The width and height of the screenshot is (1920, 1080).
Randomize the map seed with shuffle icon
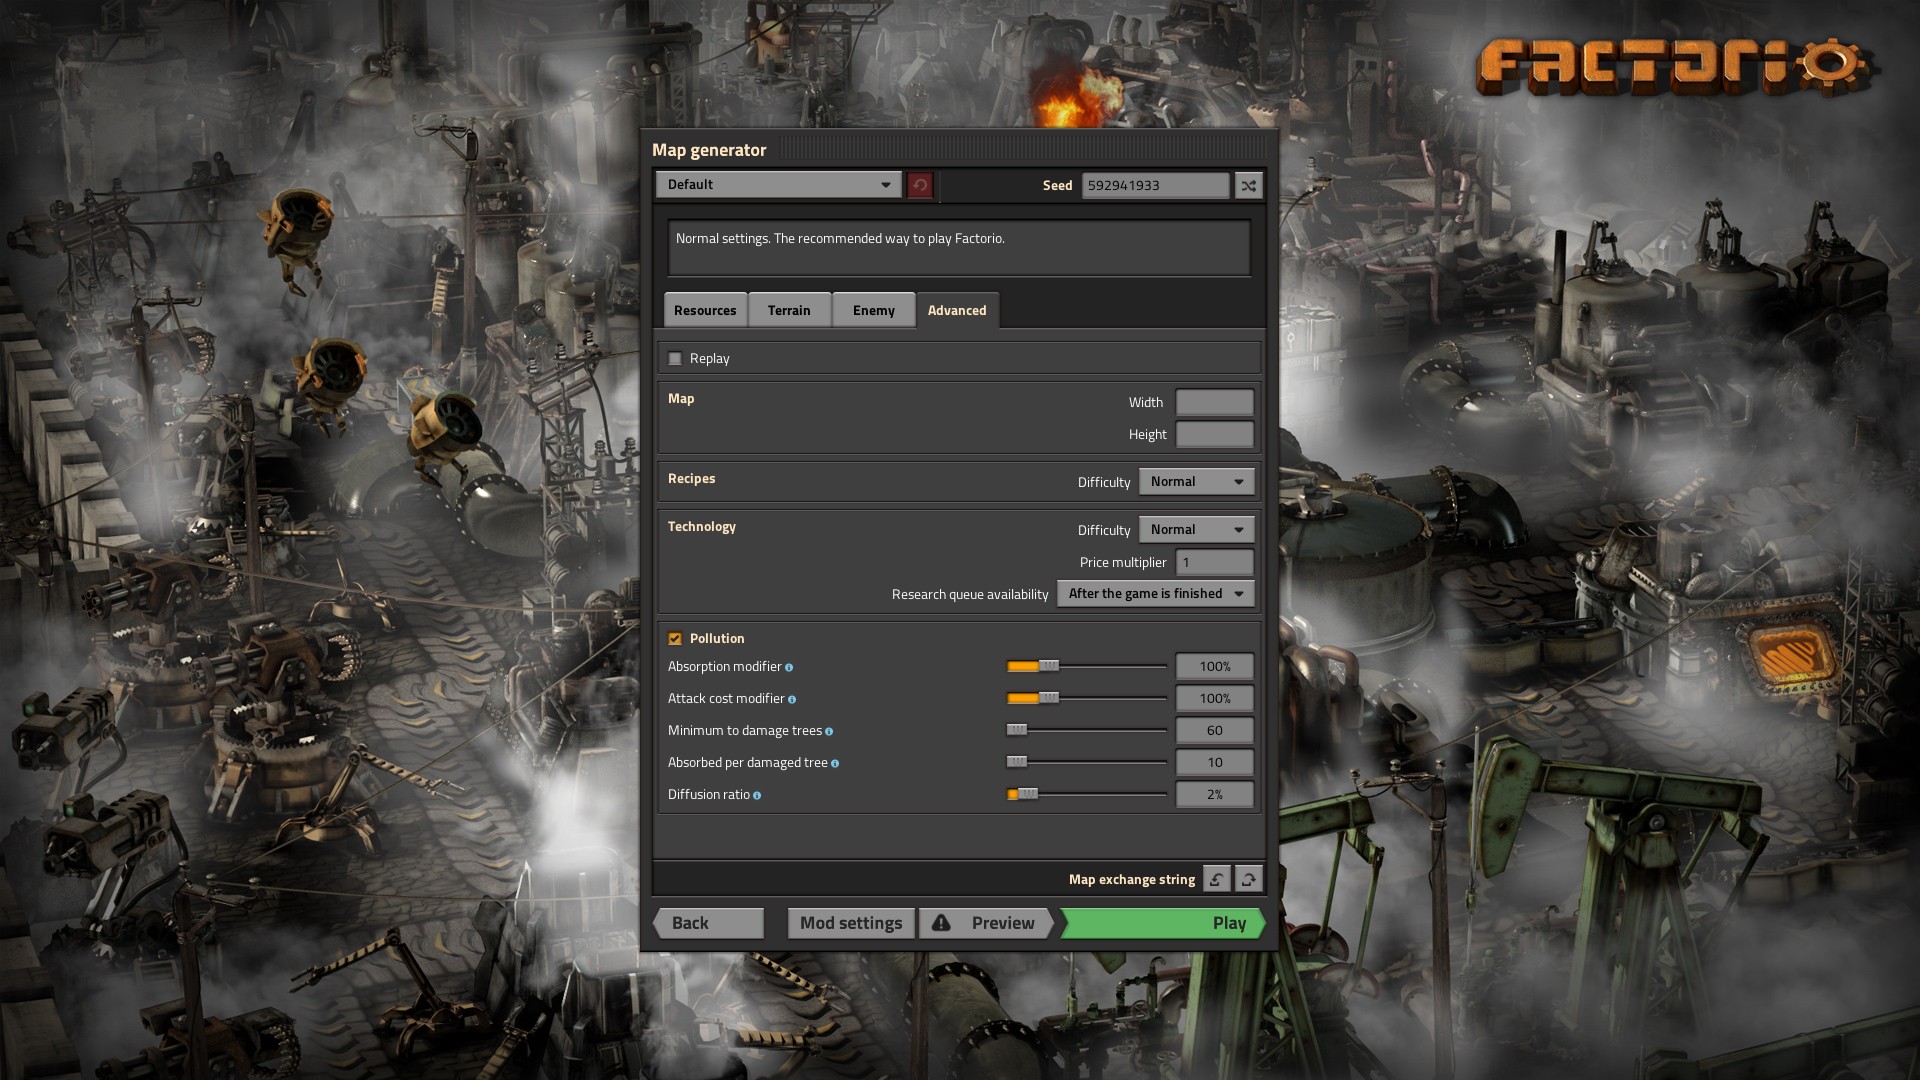pyautogui.click(x=1249, y=185)
